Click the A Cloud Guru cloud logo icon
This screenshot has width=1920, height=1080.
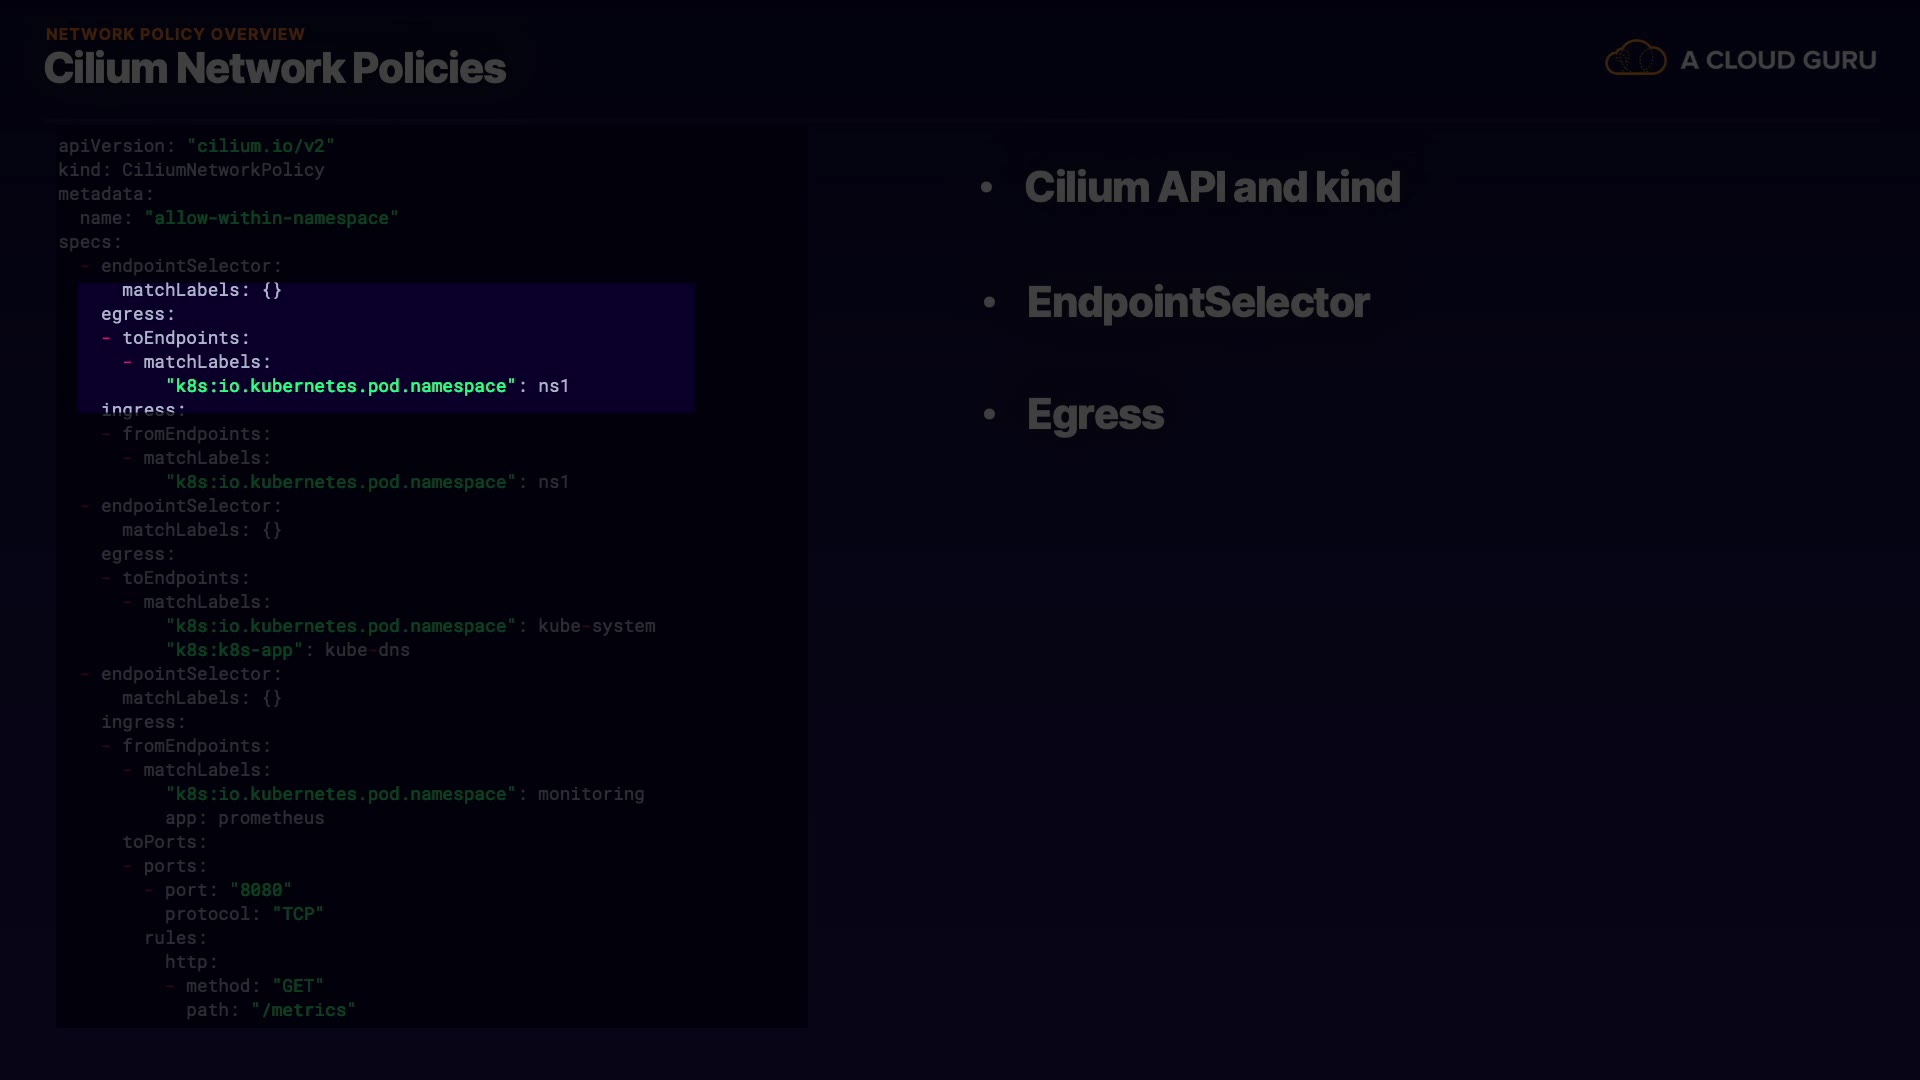coord(1635,59)
